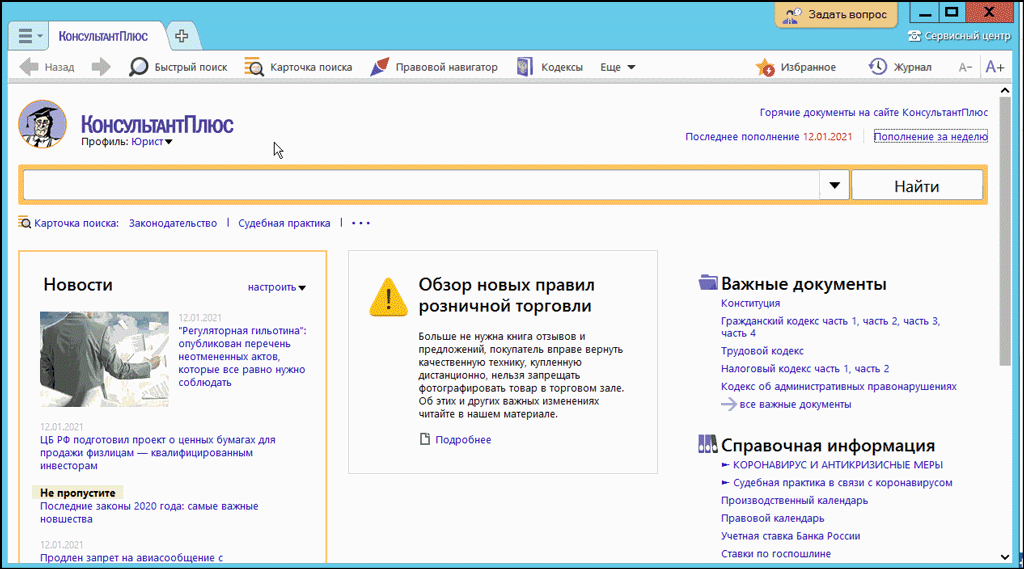This screenshot has height=569, width=1024.
Task: Open Налоговый кодекс link
Action: (x=805, y=368)
